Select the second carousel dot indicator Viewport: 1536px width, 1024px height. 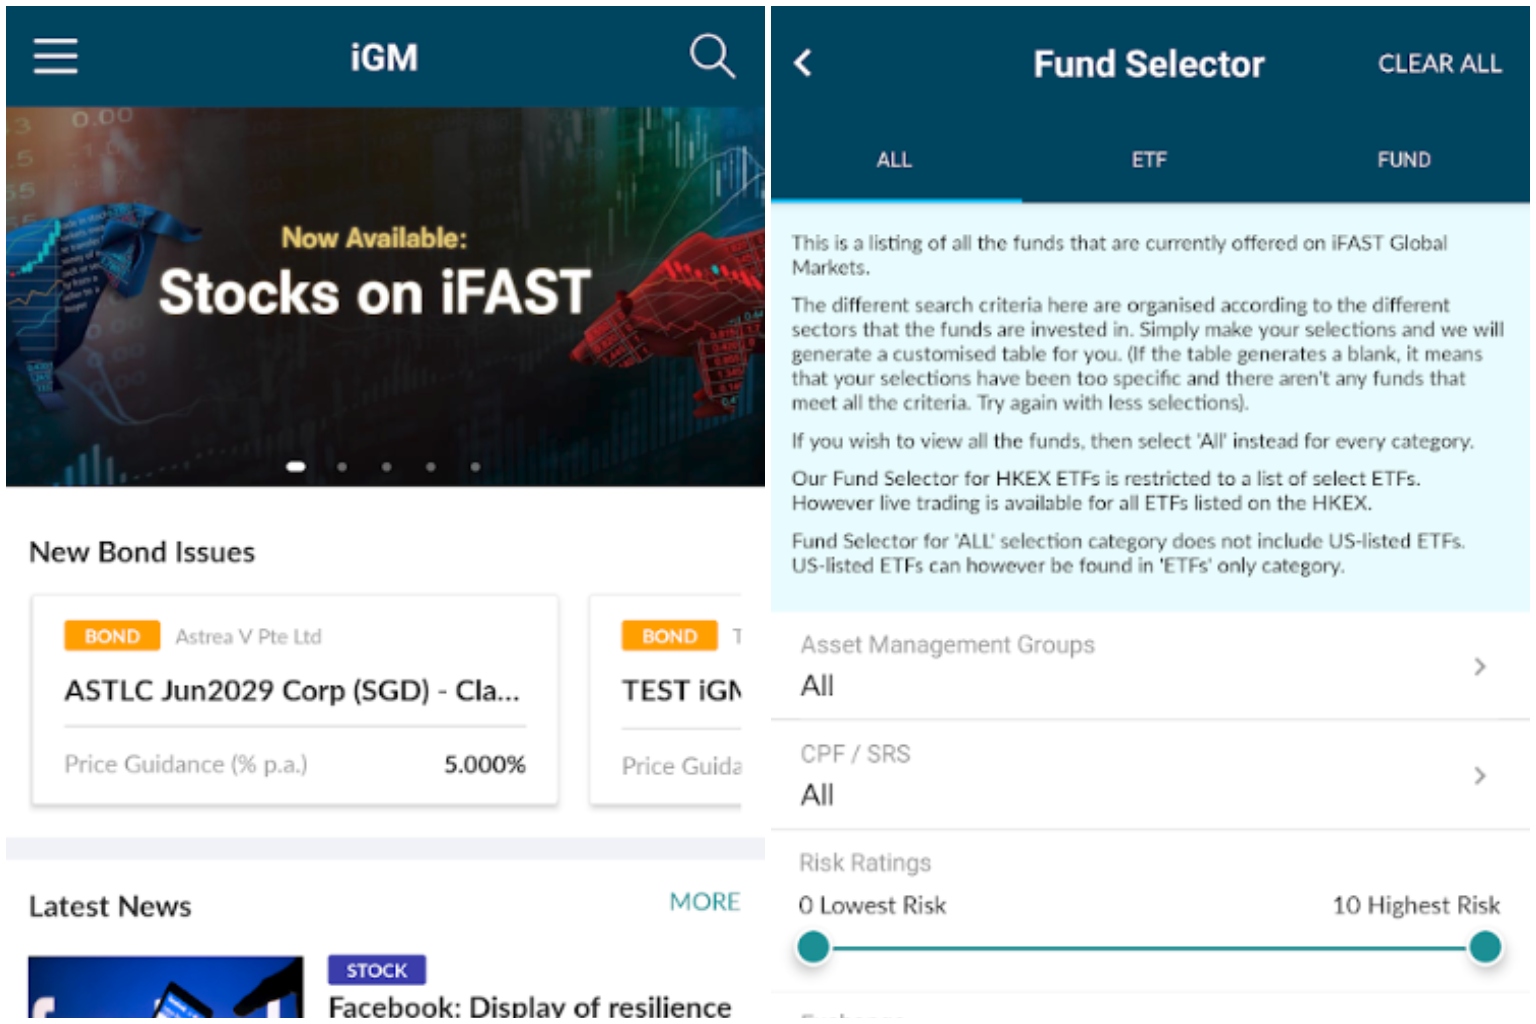[342, 467]
